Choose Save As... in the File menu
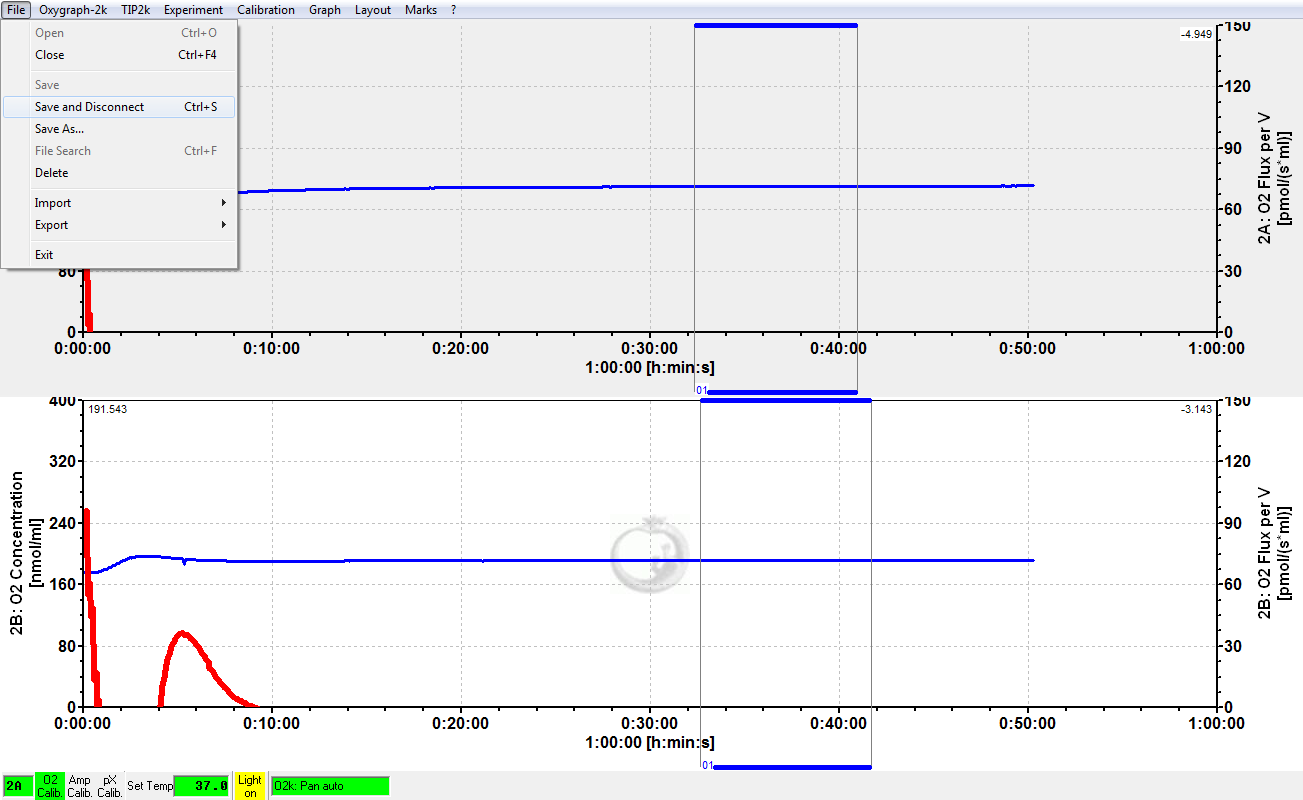This screenshot has width=1303, height=800. (119, 129)
